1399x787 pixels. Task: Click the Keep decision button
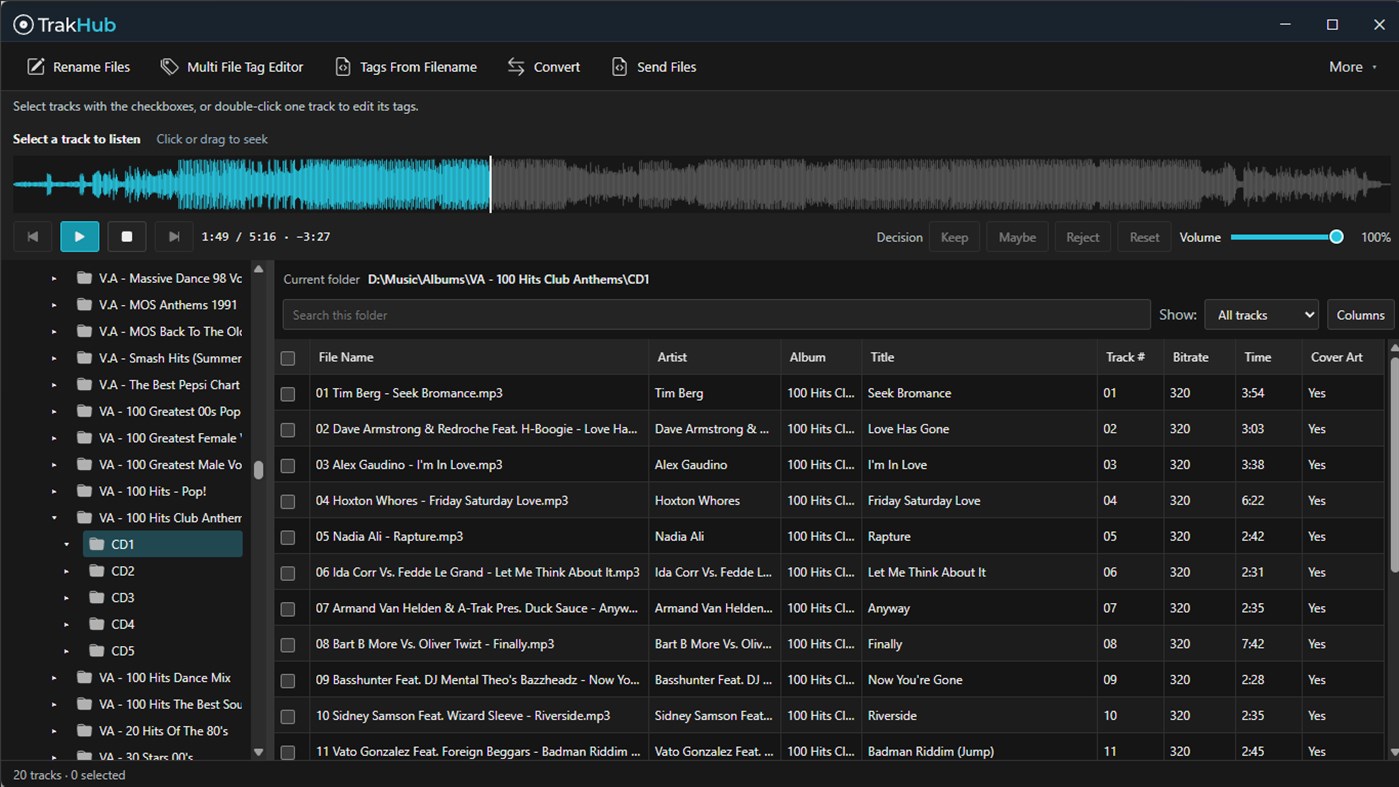point(954,237)
